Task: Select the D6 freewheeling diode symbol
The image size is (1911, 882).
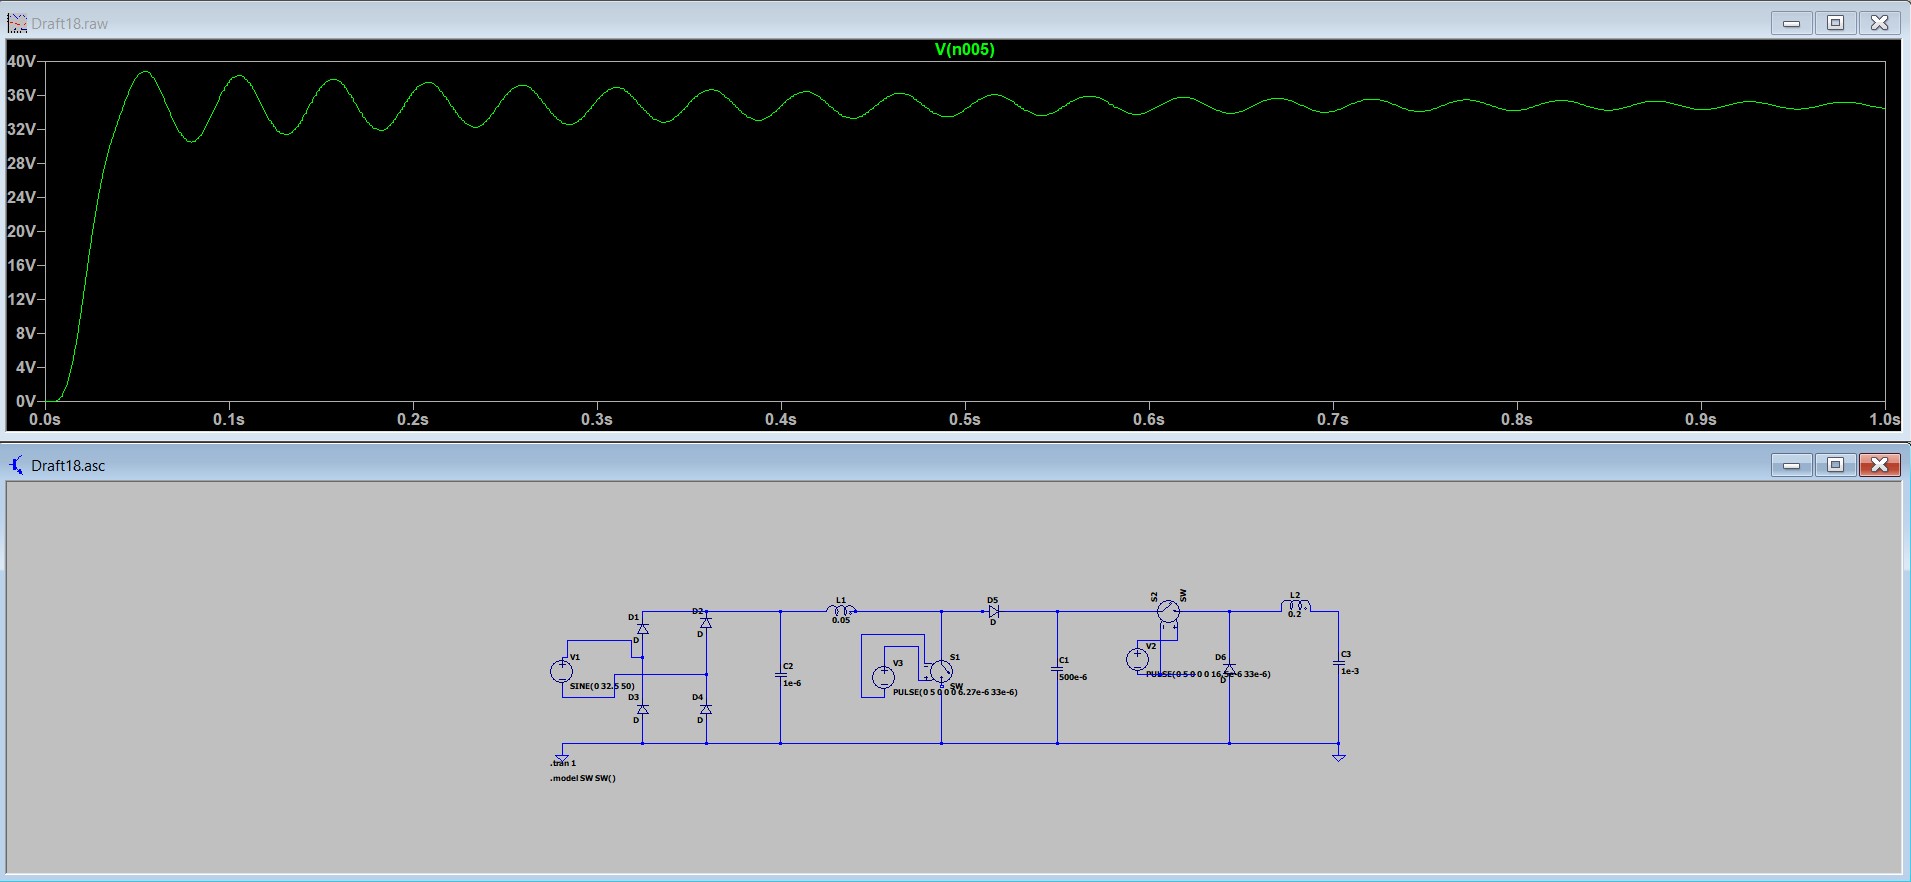Action: tap(1229, 669)
